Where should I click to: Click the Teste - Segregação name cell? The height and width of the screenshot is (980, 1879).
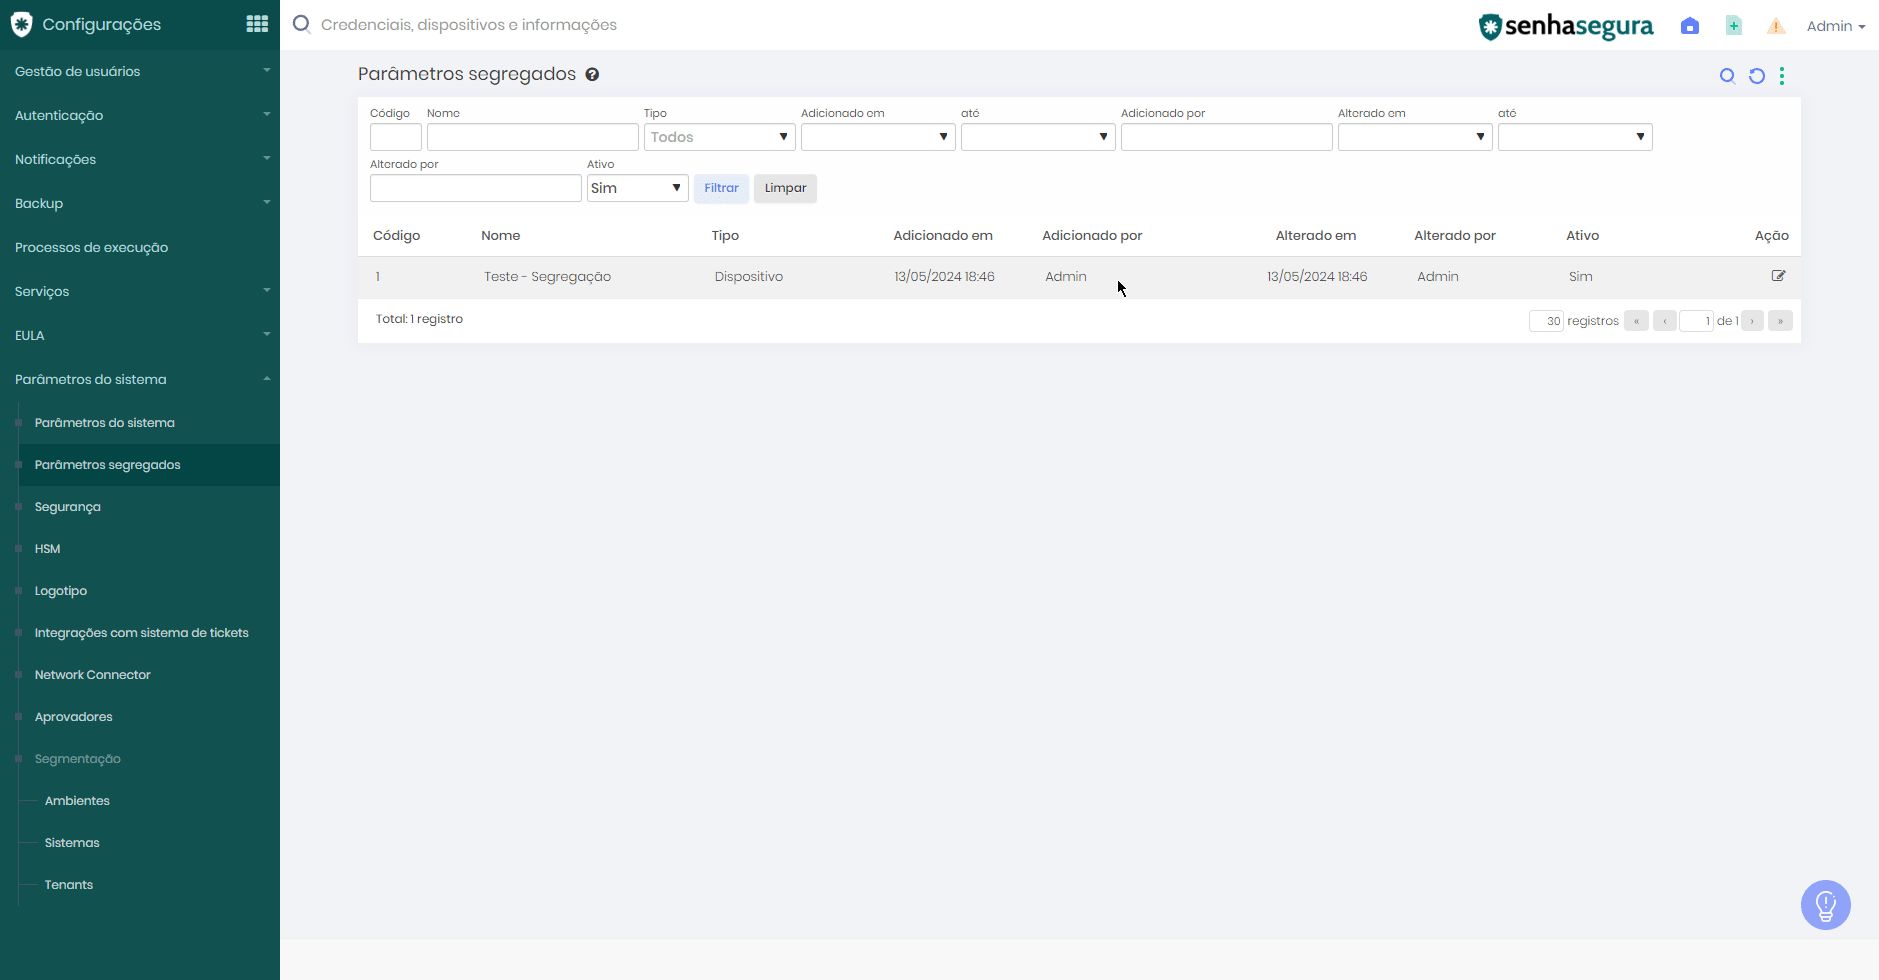coord(547,277)
